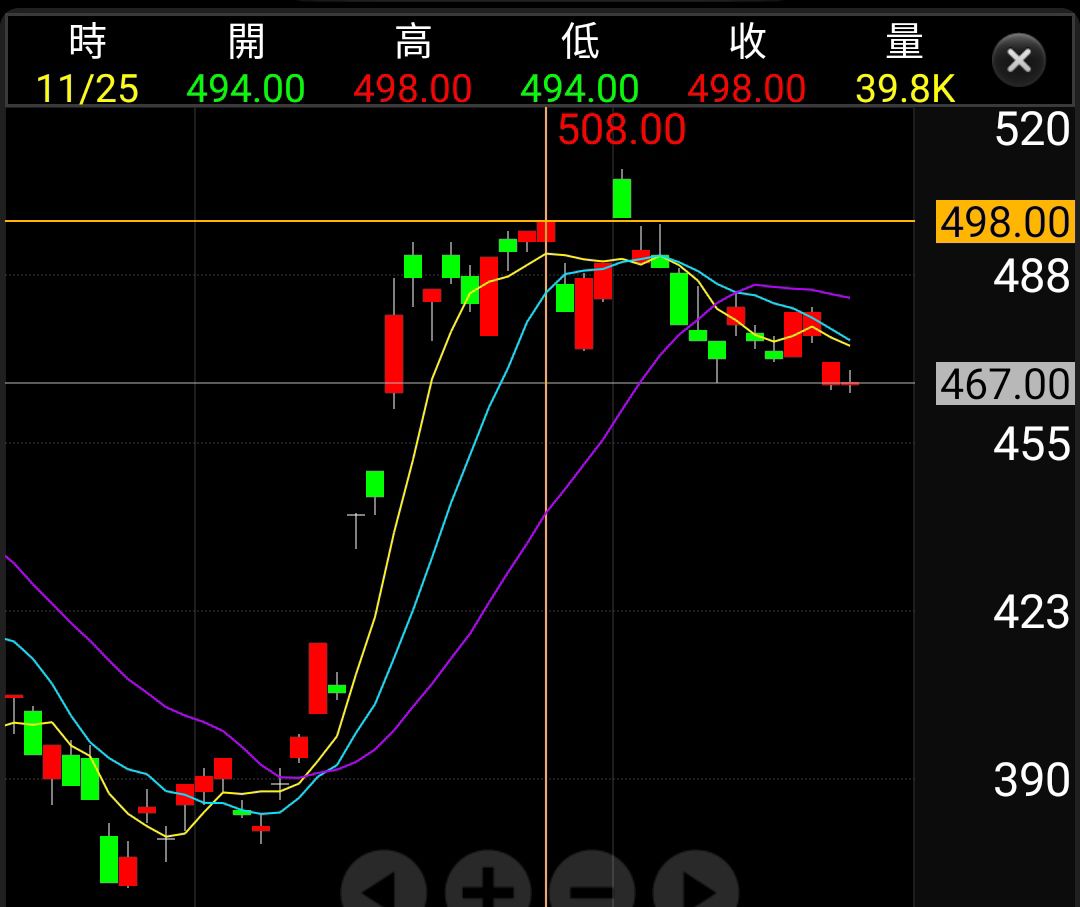This screenshot has height=907, width=1080.
Task: Tap the left arrow to scroll chart back
Action: click(384, 884)
